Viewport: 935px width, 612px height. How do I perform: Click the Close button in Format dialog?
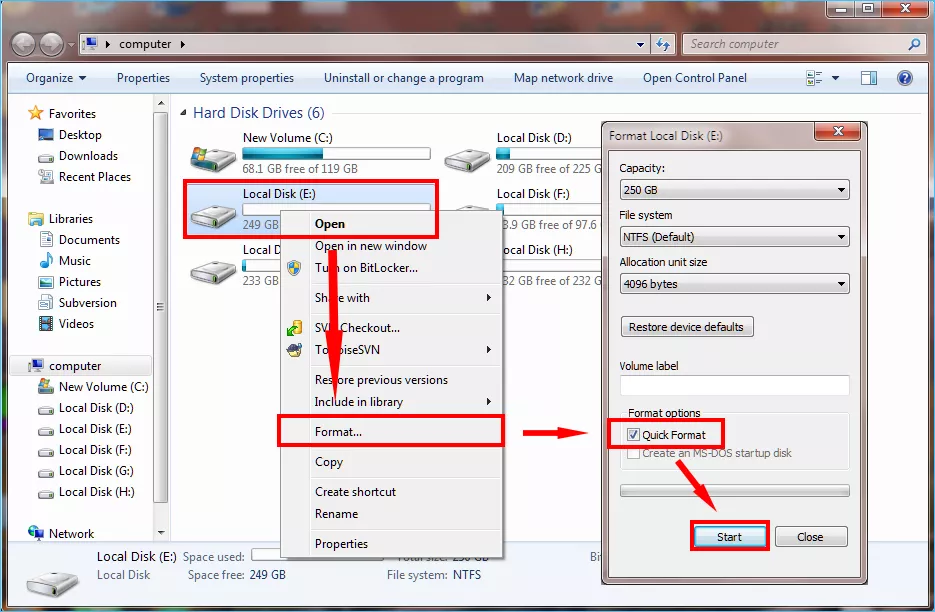point(810,537)
